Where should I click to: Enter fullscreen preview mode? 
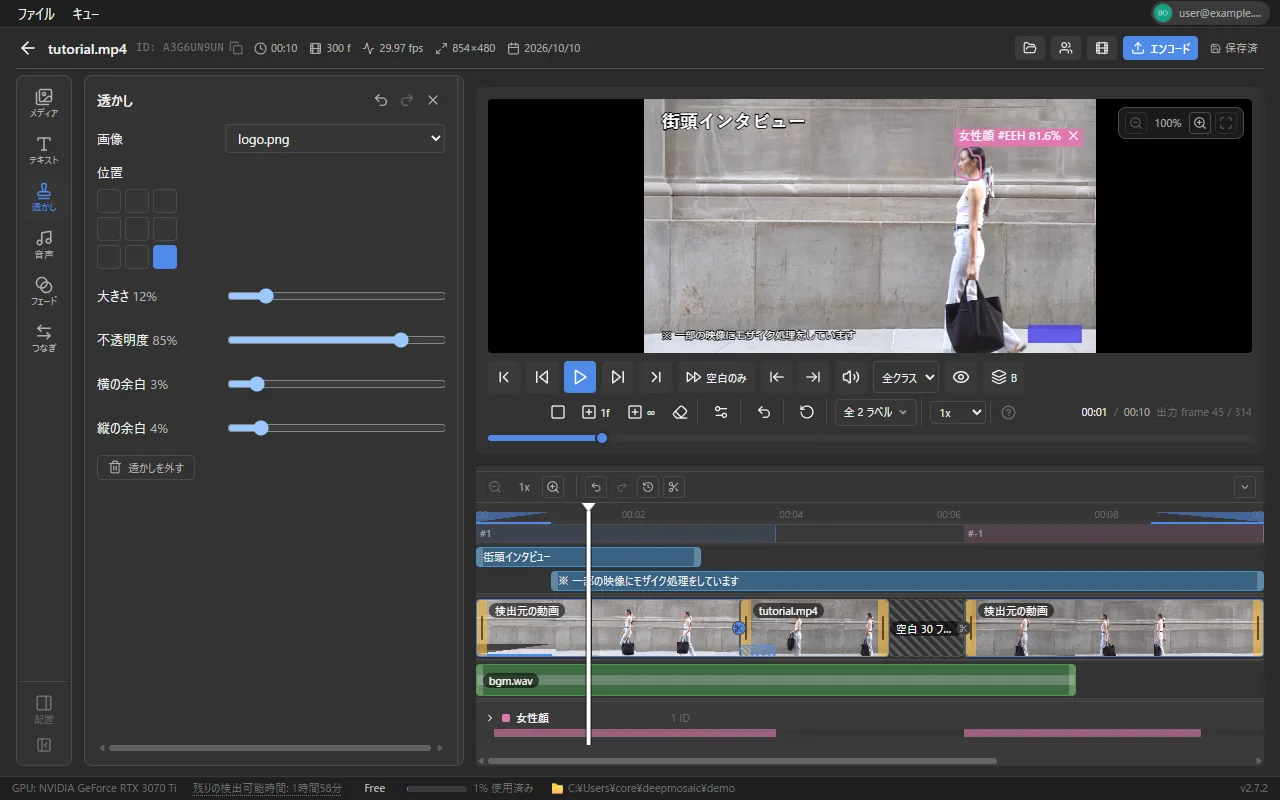pyautogui.click(x=1227, y=123)
